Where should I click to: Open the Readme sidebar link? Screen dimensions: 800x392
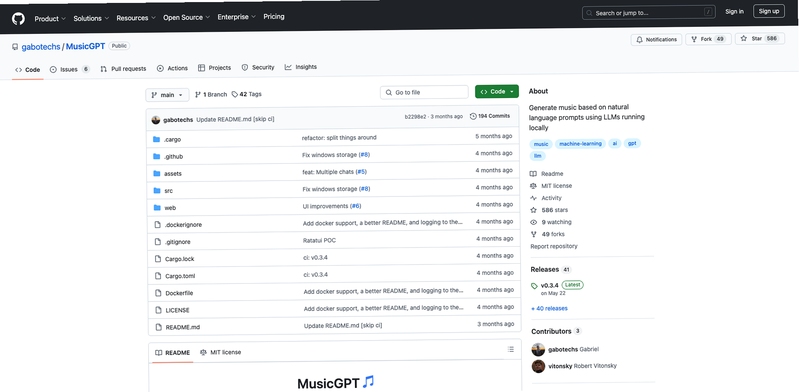547,174
